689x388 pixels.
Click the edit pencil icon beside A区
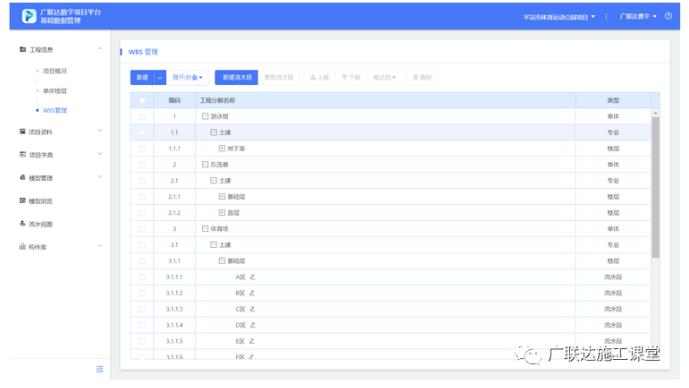pos(252,277)
